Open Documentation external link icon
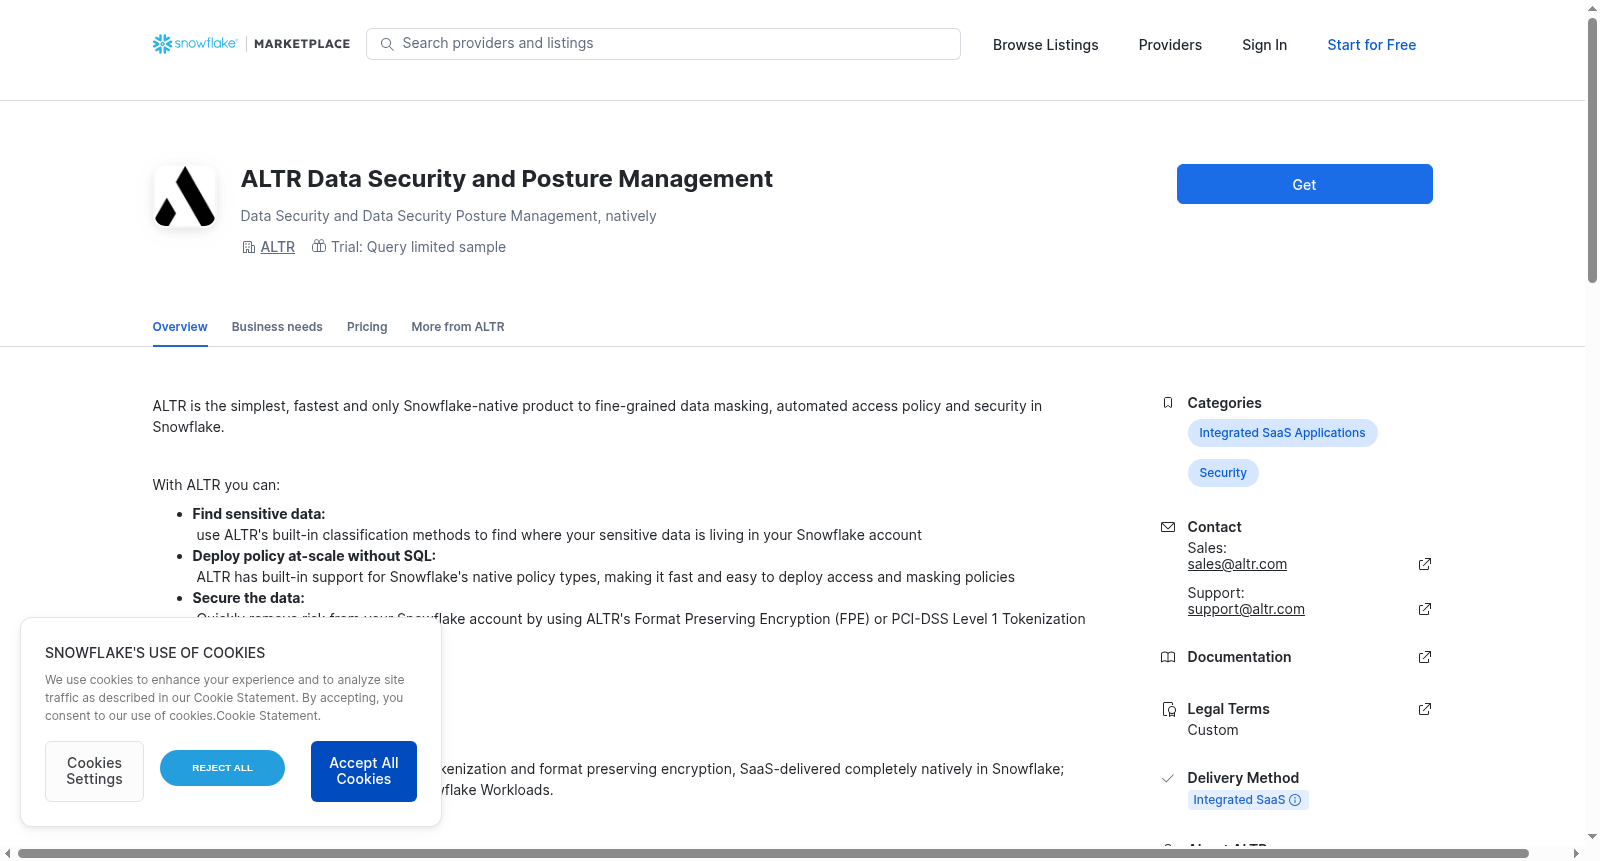The image size is (1600, 861). pos(1425,657)
